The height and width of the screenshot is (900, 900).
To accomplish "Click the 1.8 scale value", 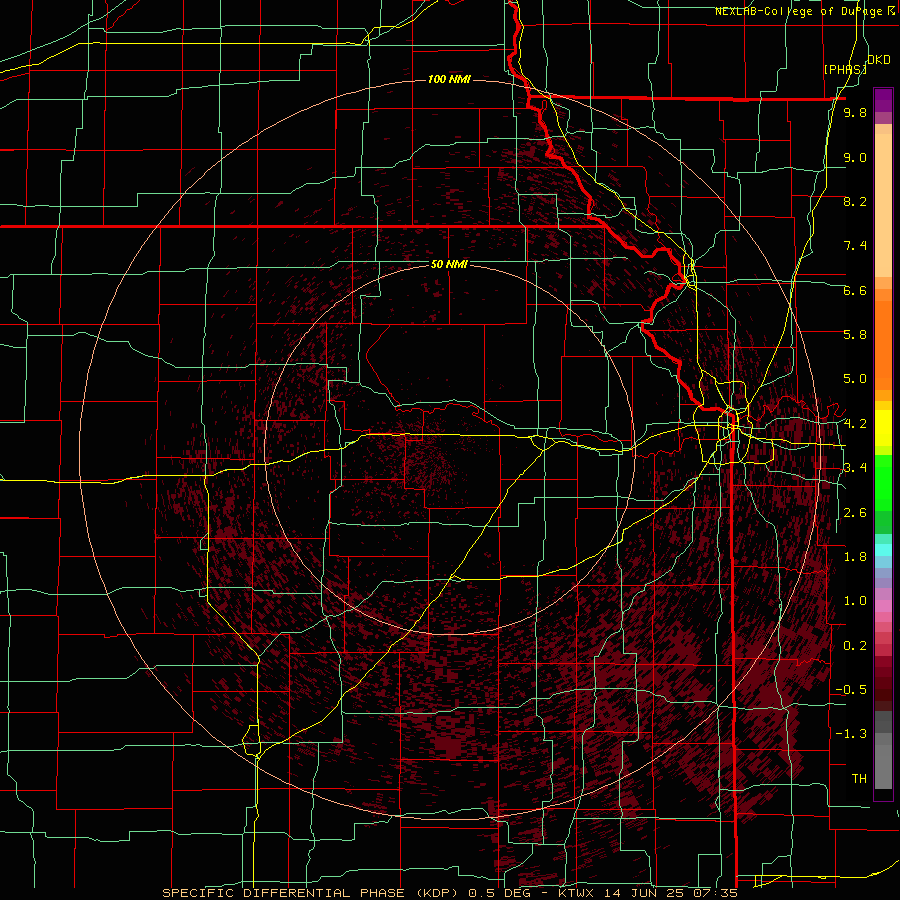I will (x=855, y=557).
